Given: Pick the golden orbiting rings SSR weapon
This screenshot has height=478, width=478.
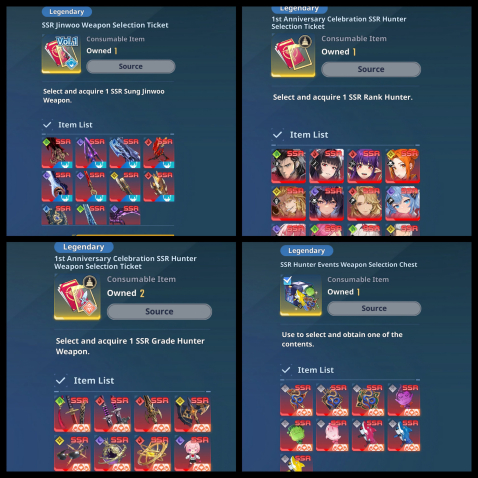Looking at the screenshot, I should coord(153,453).
